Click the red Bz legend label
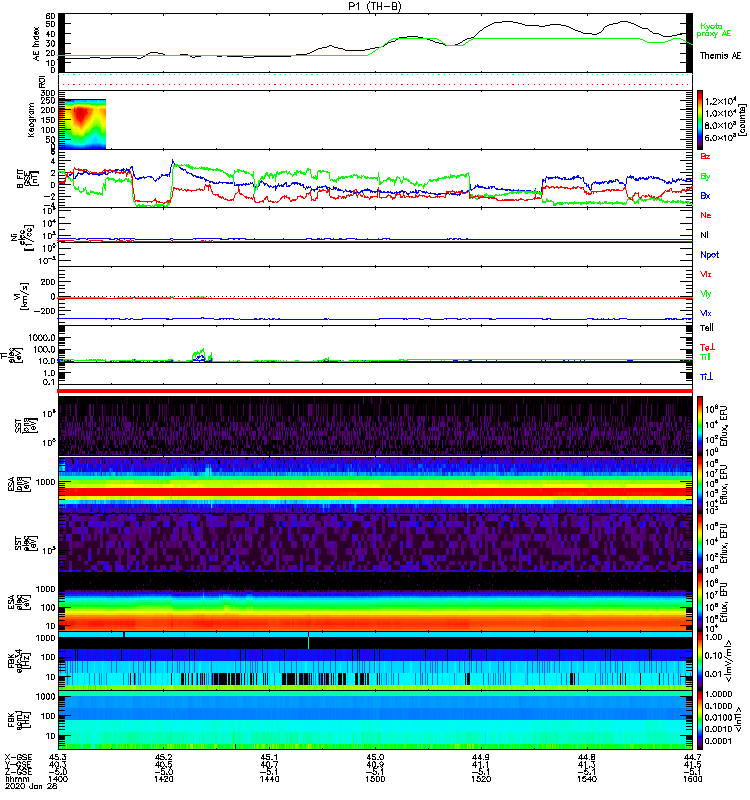Viewport: 750px width, 800px height. click(706, 157)
